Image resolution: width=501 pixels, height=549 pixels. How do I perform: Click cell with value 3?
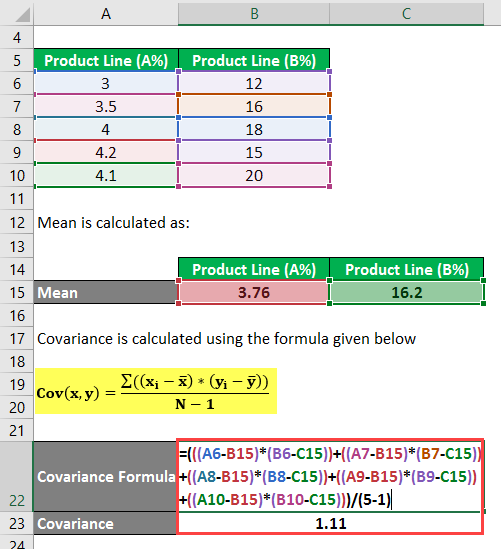coord(106,83)
